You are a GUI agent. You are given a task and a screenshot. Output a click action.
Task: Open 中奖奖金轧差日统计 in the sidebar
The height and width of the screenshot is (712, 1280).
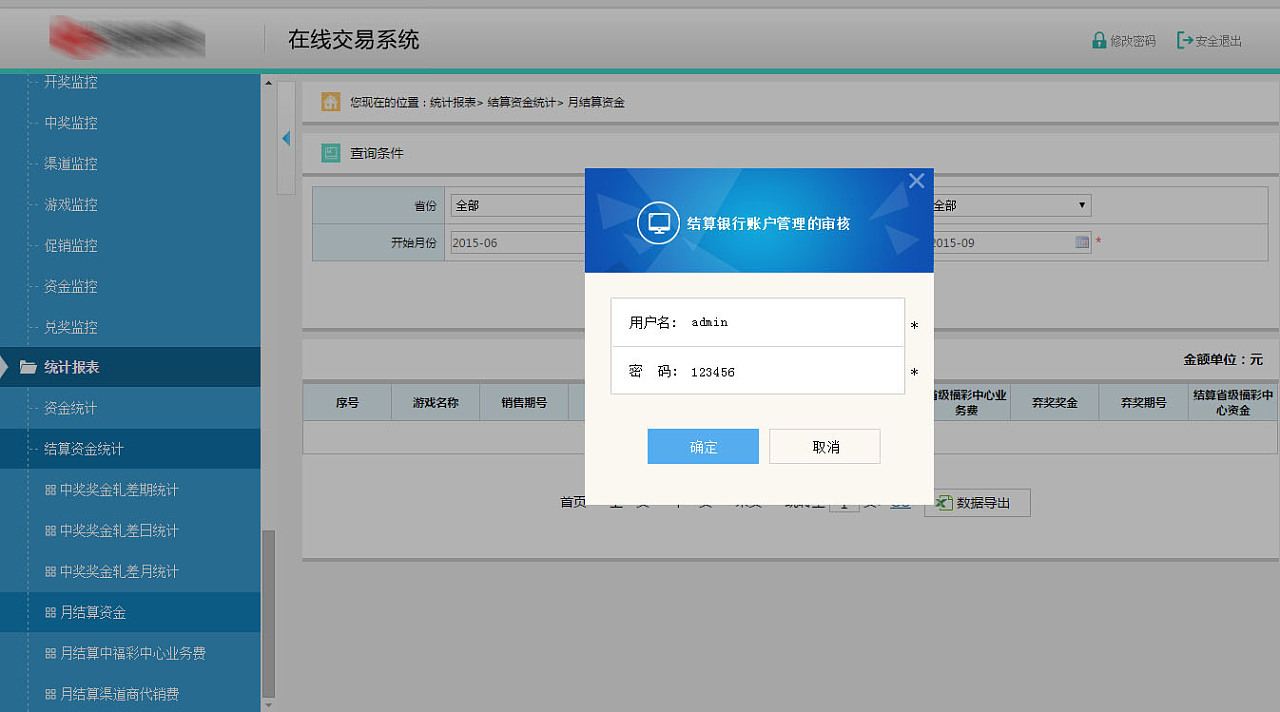(x=118, y=530)
